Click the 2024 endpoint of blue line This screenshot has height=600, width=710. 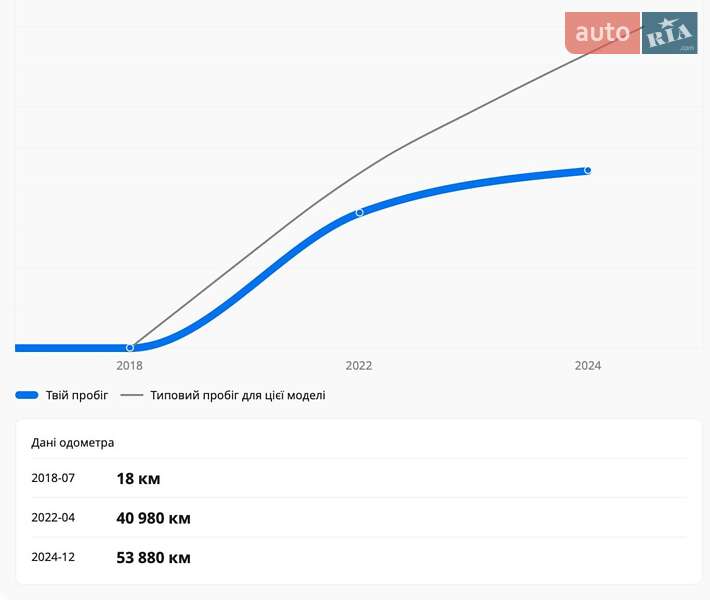(588, 170)
